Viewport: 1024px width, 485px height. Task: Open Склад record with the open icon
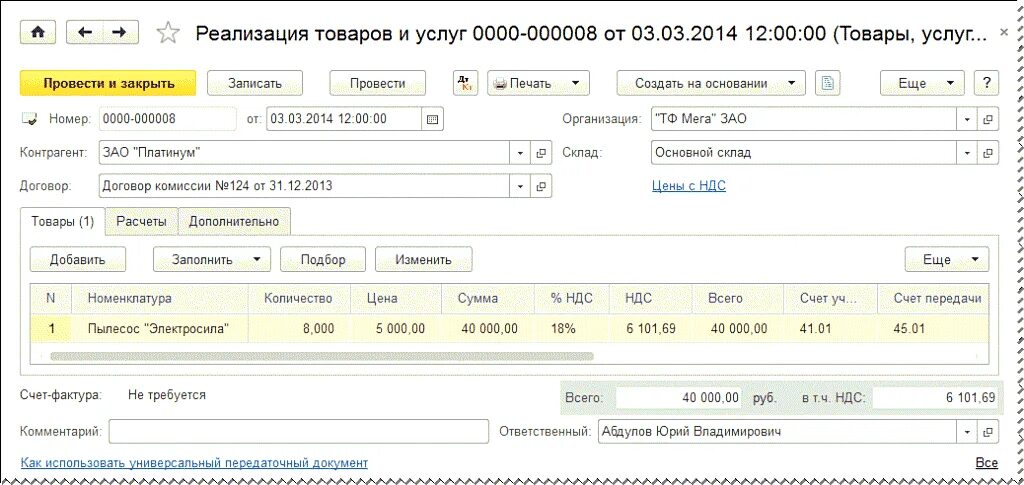pos(988,153)
